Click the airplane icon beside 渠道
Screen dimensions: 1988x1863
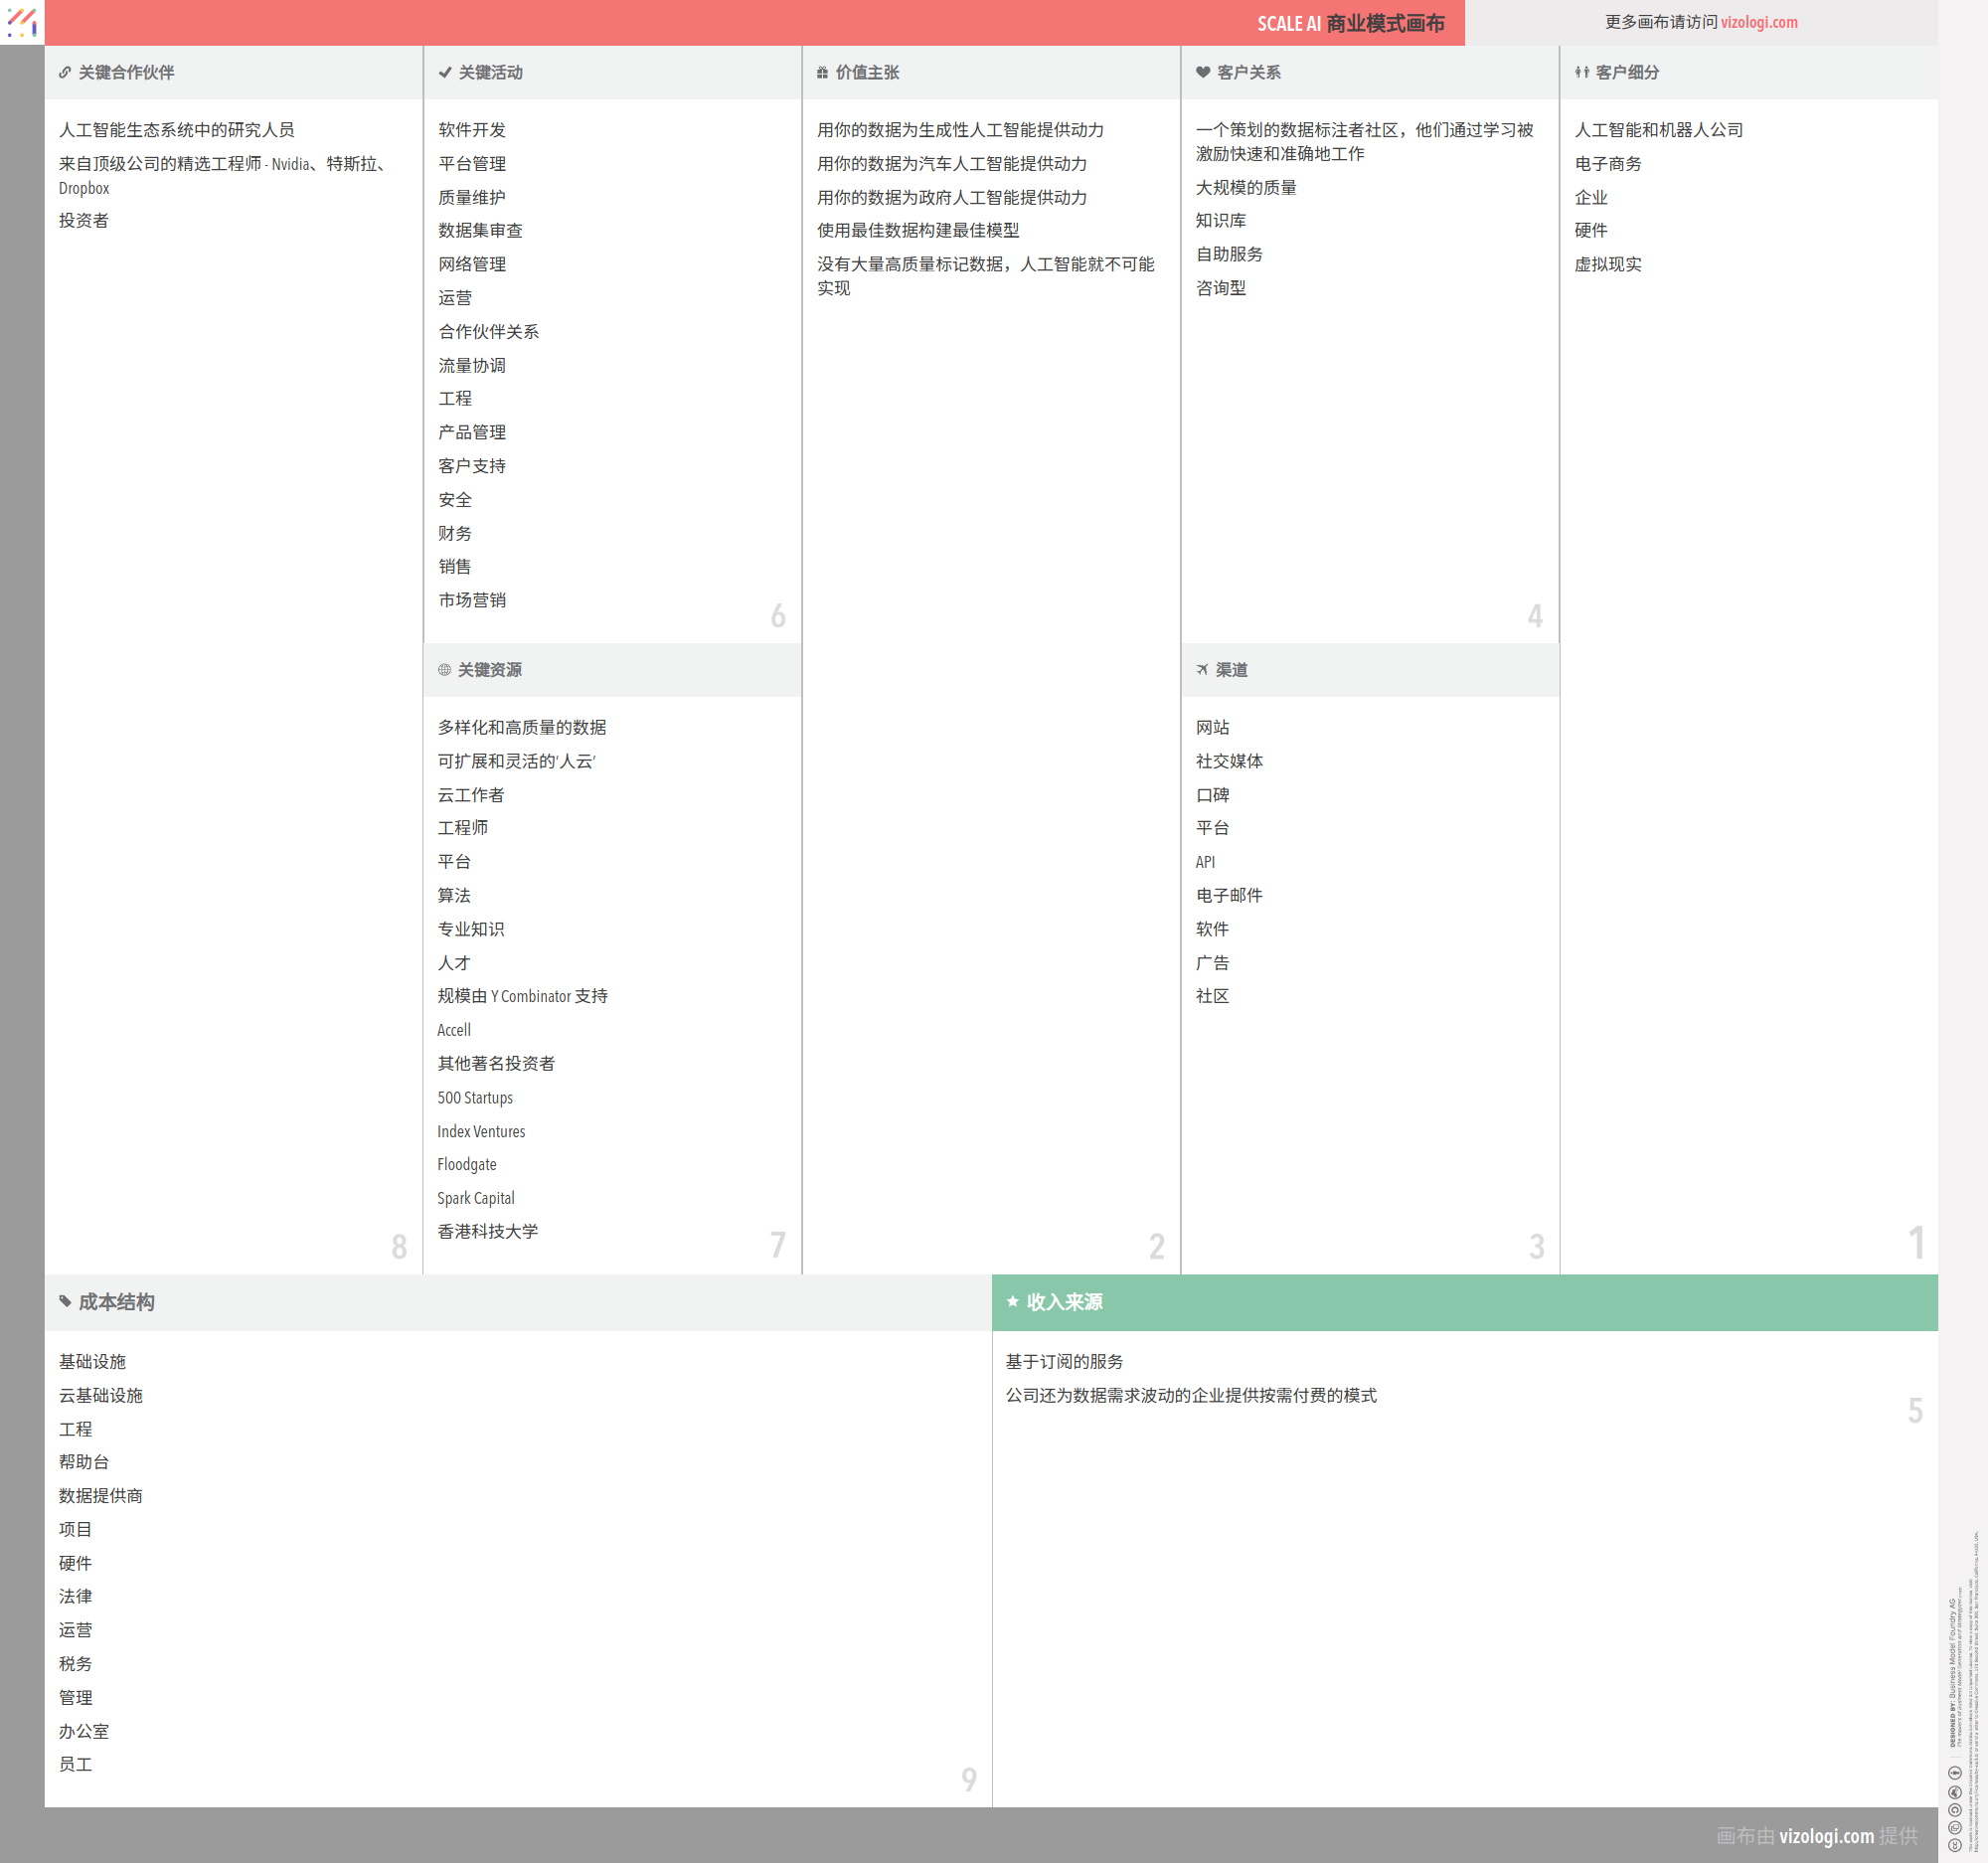tap(1202, 670)
